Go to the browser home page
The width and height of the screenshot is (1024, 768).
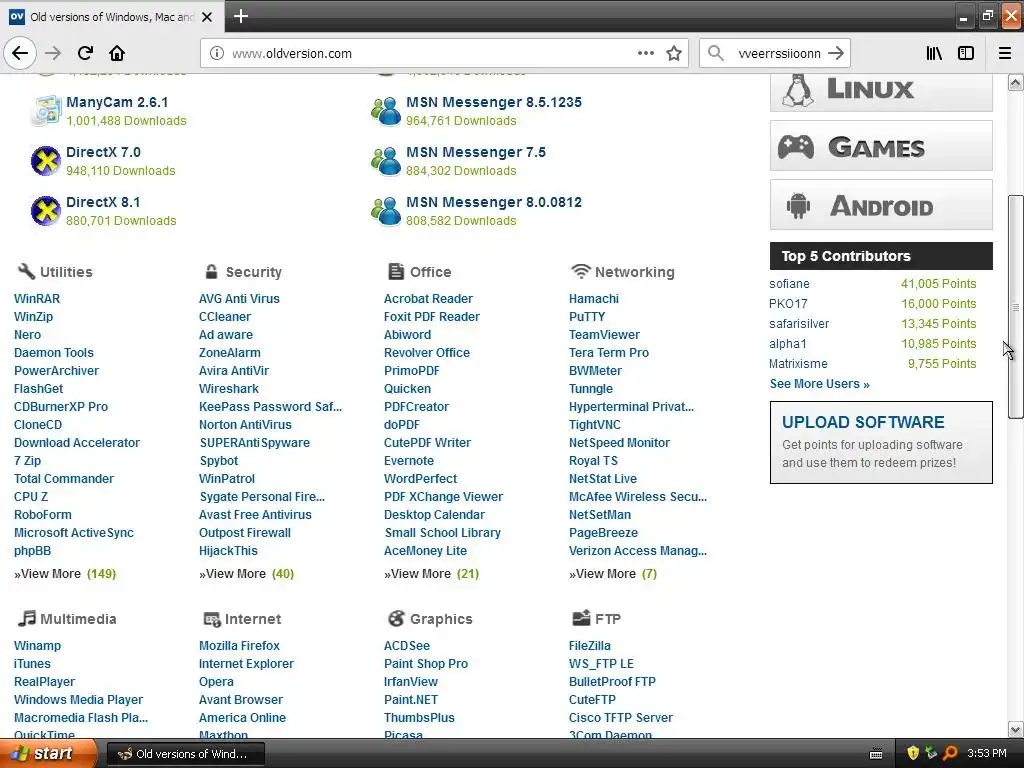point(117,54)
